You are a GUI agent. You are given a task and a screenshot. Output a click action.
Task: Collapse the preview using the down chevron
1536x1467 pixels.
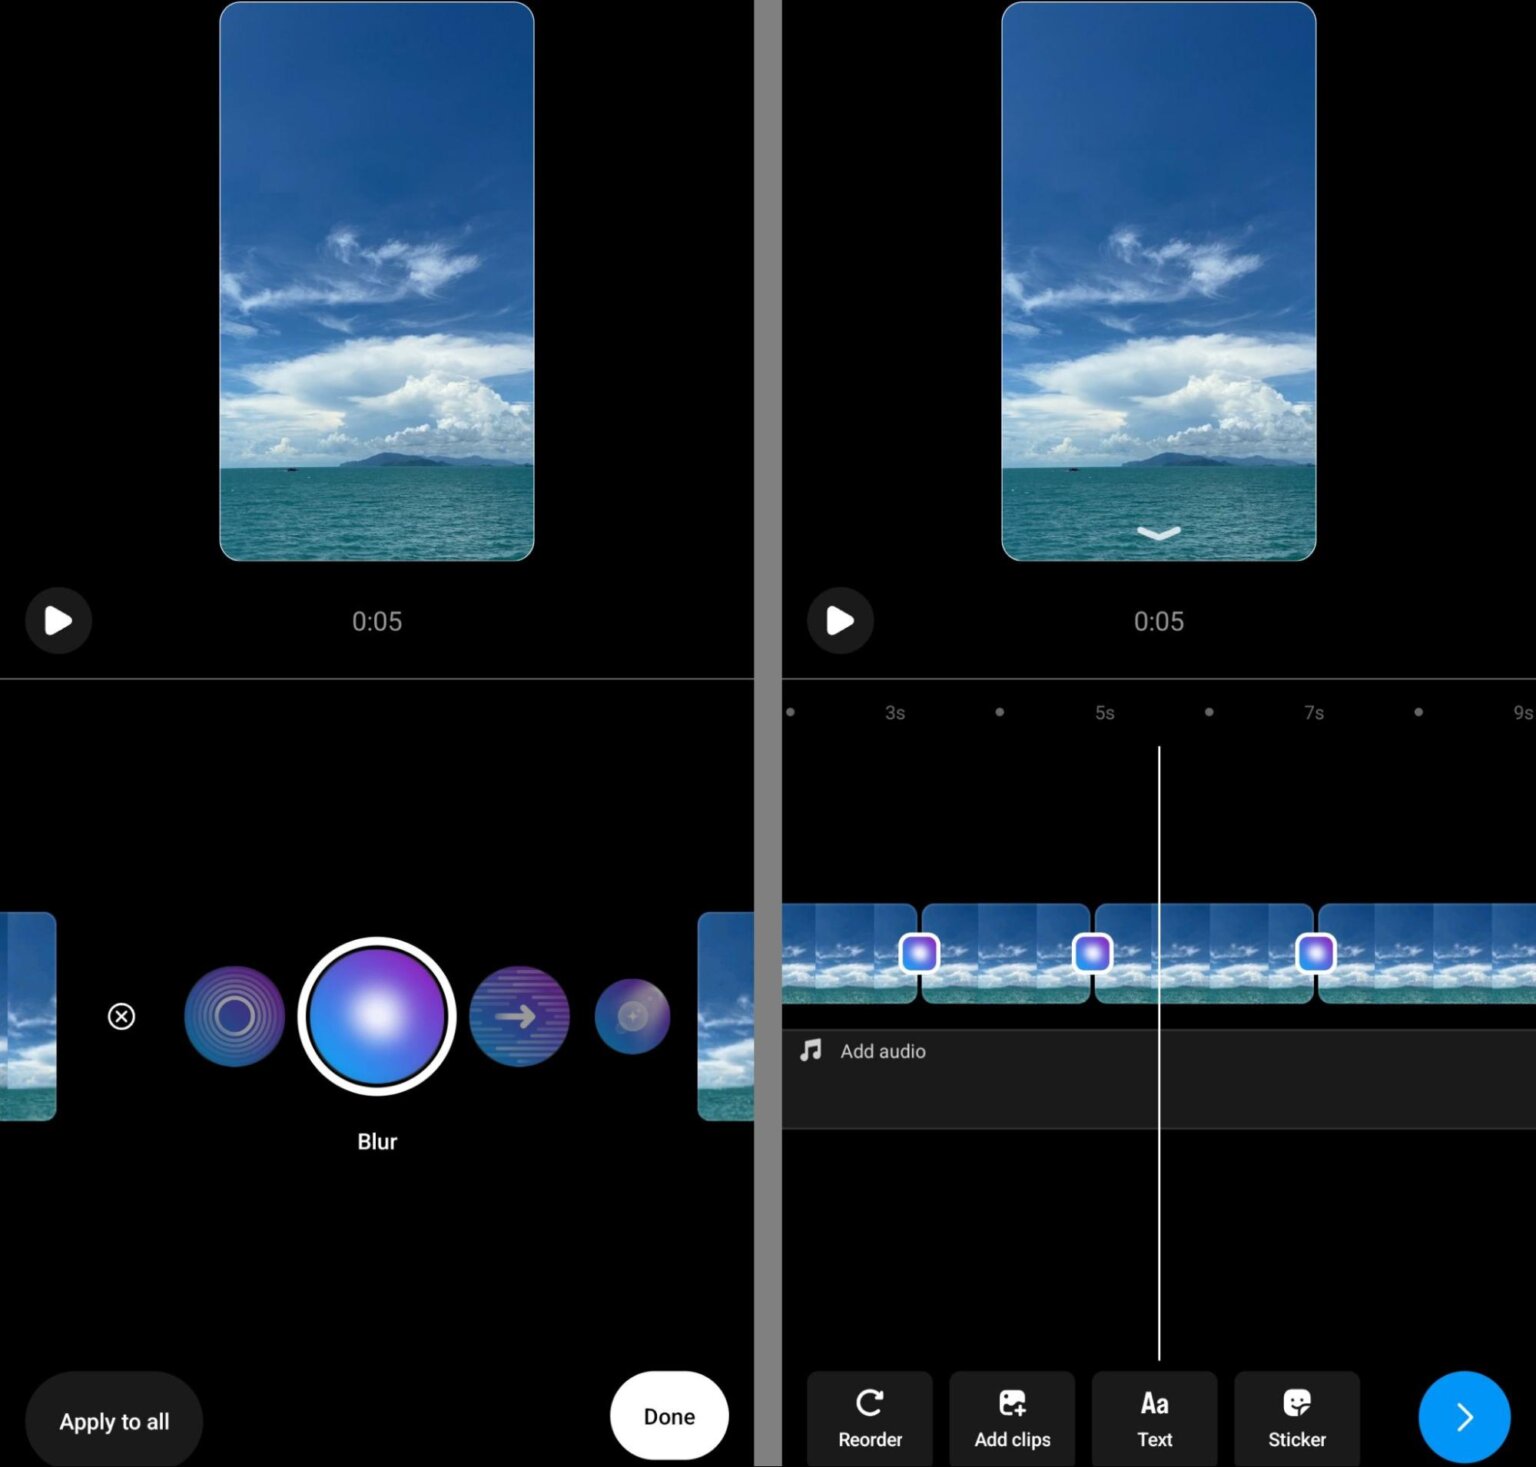click(1159, 533)
